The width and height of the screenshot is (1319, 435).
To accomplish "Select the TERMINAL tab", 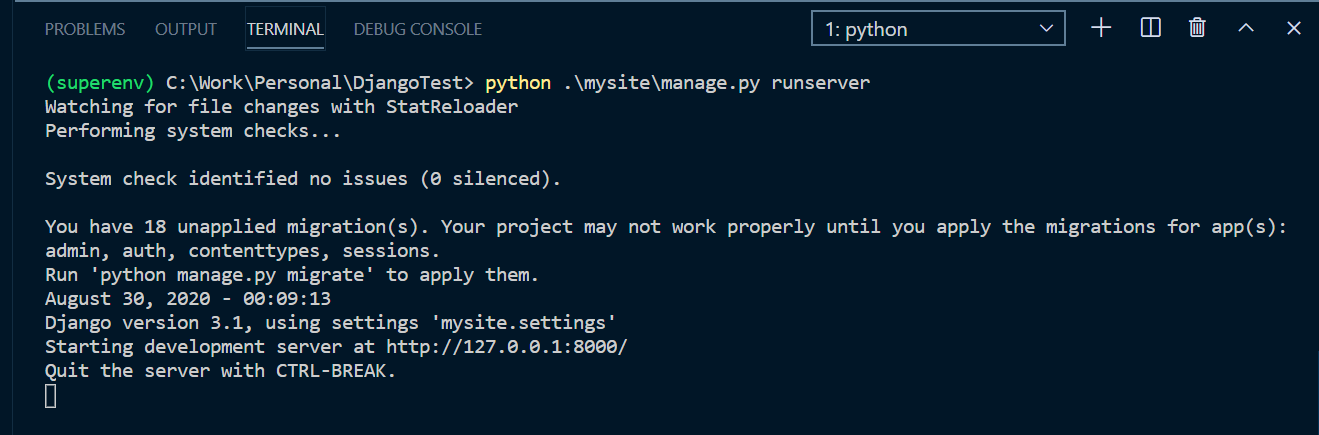I will click(285, 29).
